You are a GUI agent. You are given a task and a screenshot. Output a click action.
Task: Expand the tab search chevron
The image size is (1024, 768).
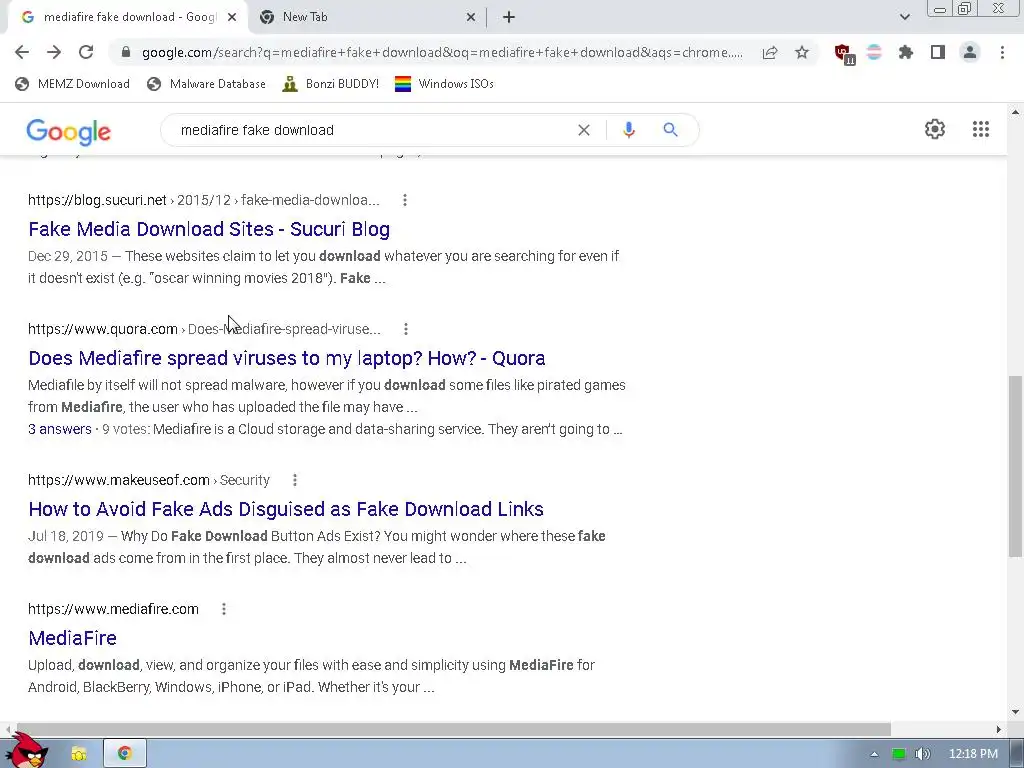point(904,17)
